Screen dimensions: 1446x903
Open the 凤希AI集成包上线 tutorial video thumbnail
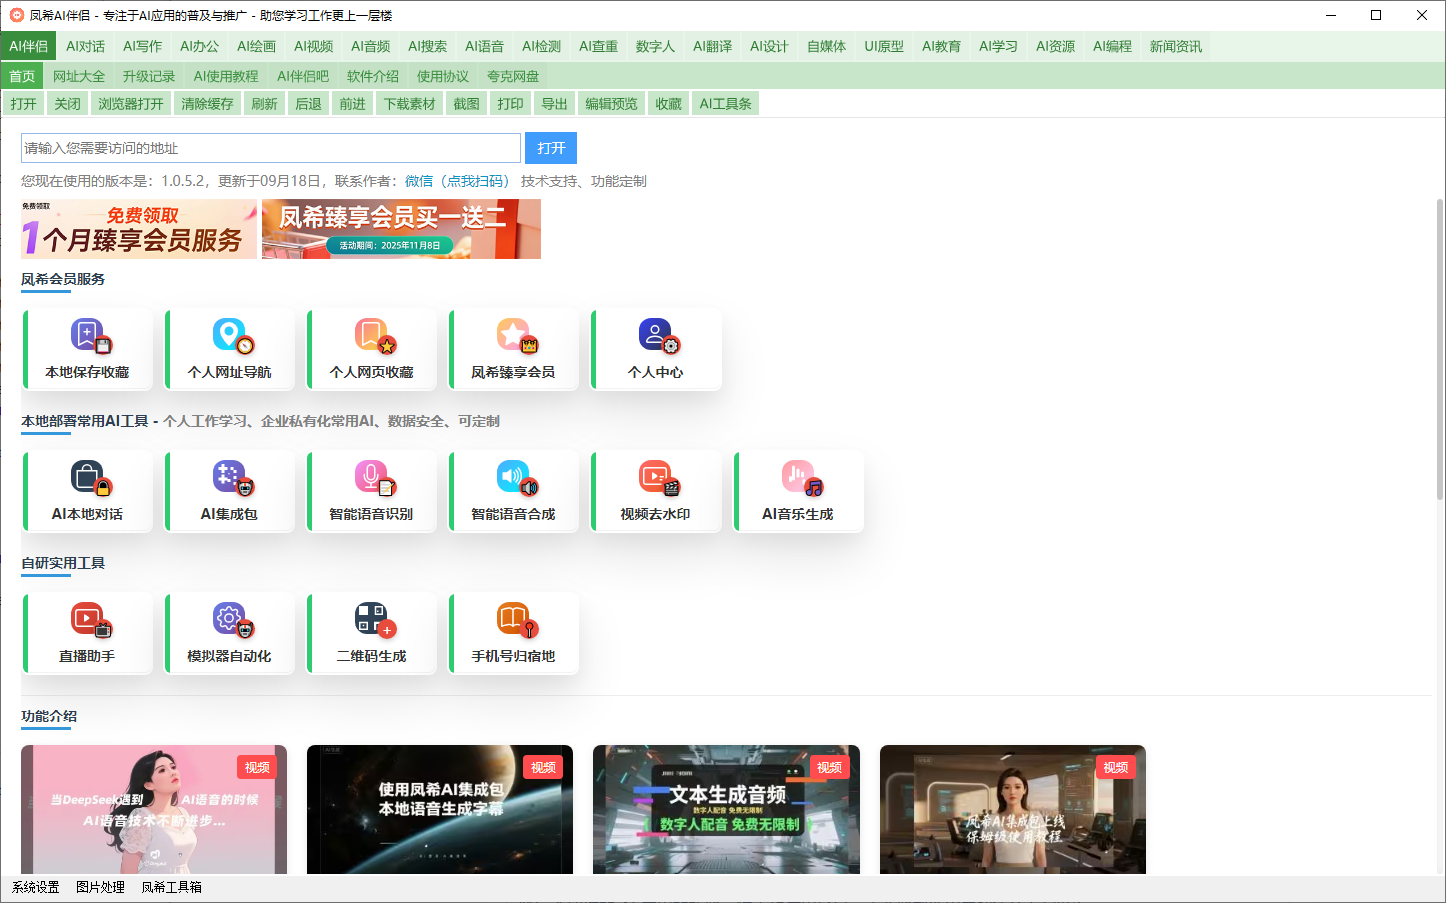pyautogui.click(x=1013, y=809)
